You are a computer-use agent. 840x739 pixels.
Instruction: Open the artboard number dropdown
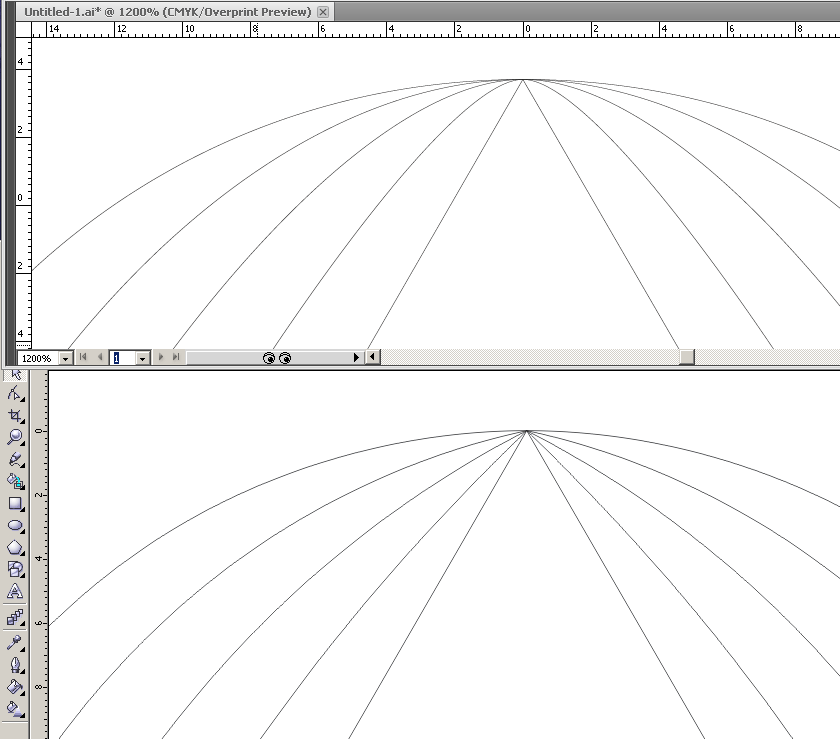click(142, 358)
